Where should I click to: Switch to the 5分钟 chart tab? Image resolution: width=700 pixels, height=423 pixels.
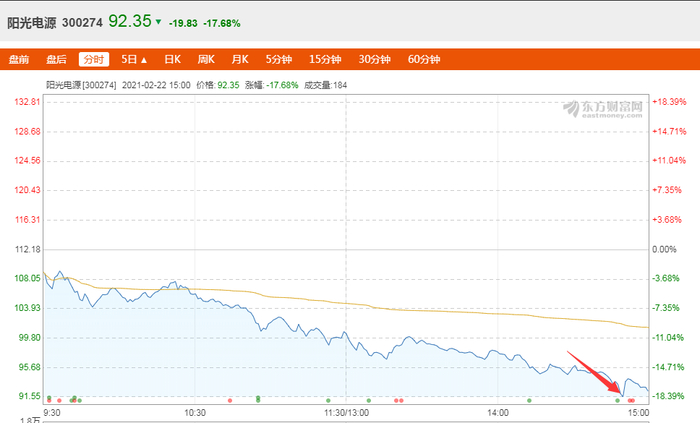tap(279, 59)
